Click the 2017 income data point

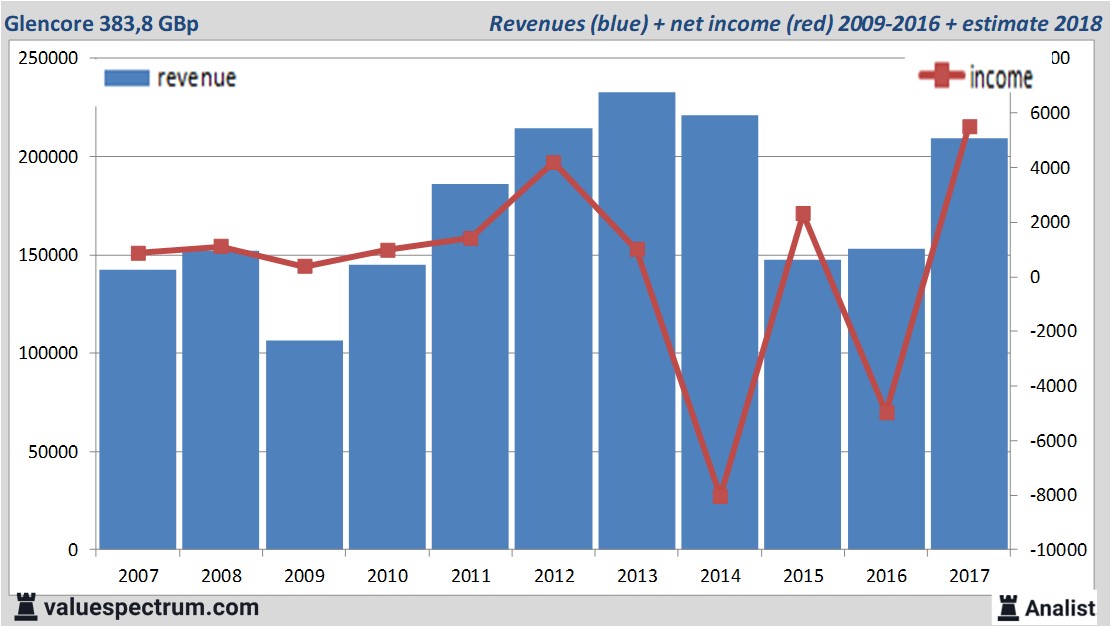(x=969, y=127)
